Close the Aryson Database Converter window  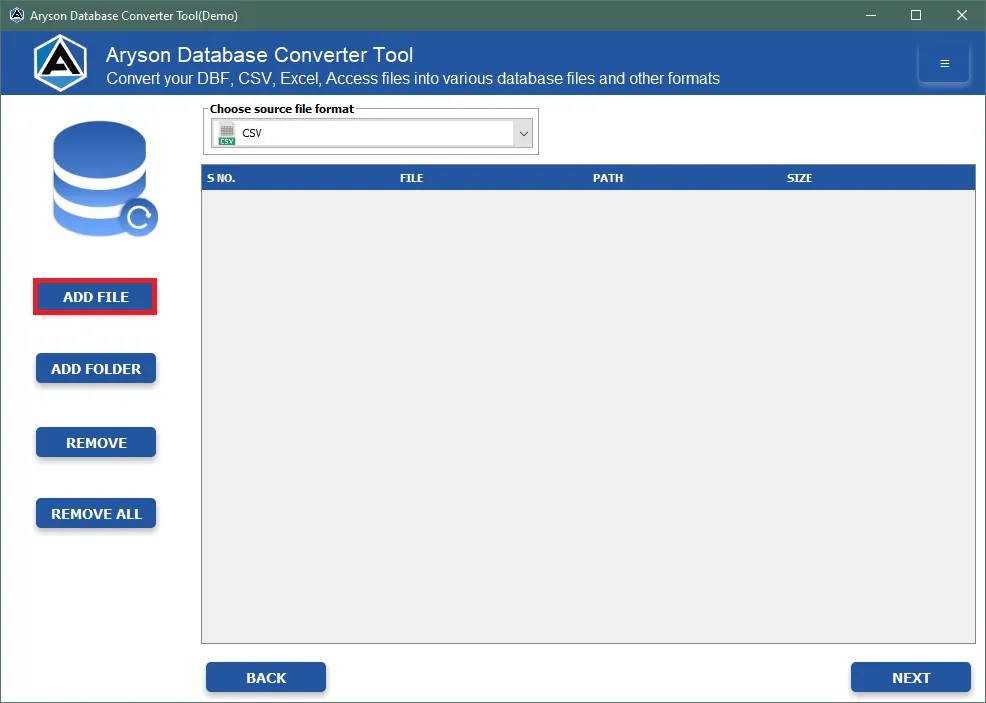coord(961,15)
